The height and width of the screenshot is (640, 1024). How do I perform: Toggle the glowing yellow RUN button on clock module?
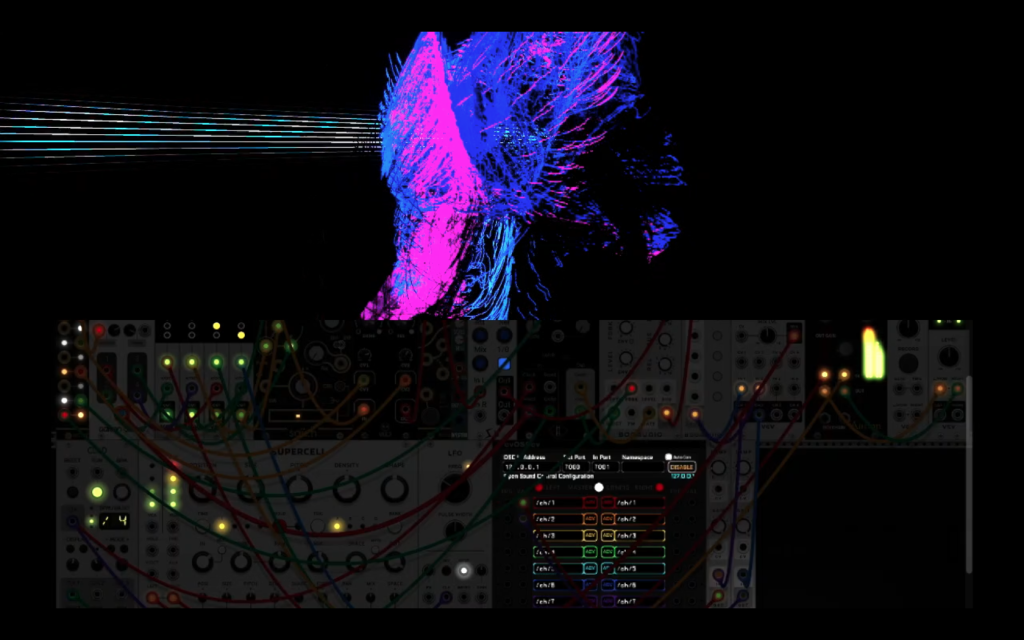[97, 492]
